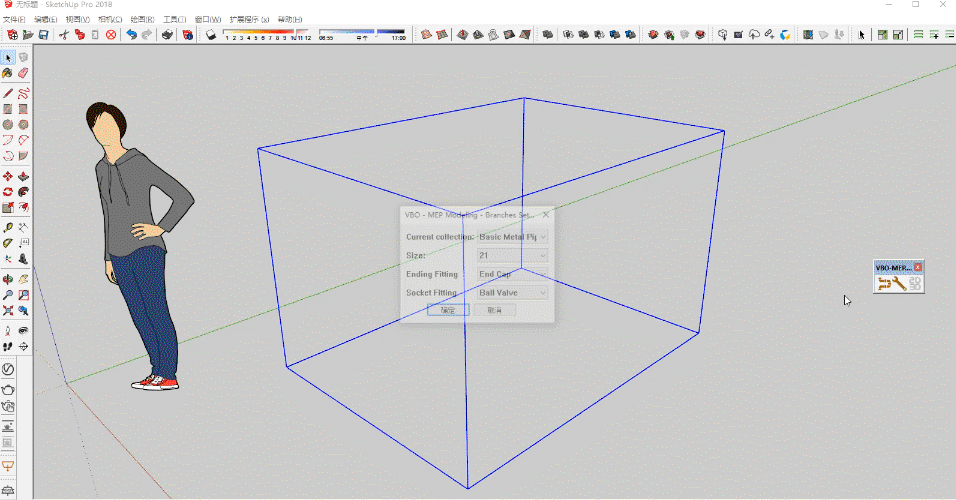Open the 文件 (File) menu
The width and height of the screenshot is (956, 500).
[x=13, y=19]
